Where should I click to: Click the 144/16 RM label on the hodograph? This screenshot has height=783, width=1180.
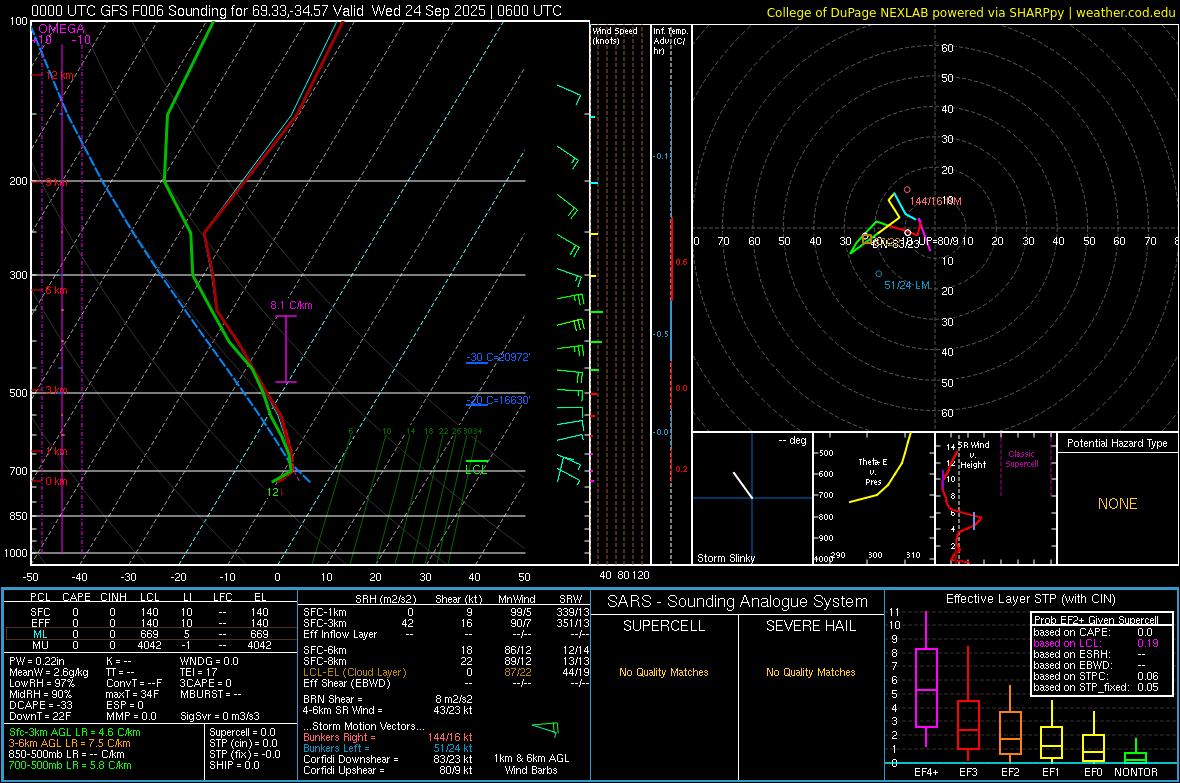coord(935,201)
